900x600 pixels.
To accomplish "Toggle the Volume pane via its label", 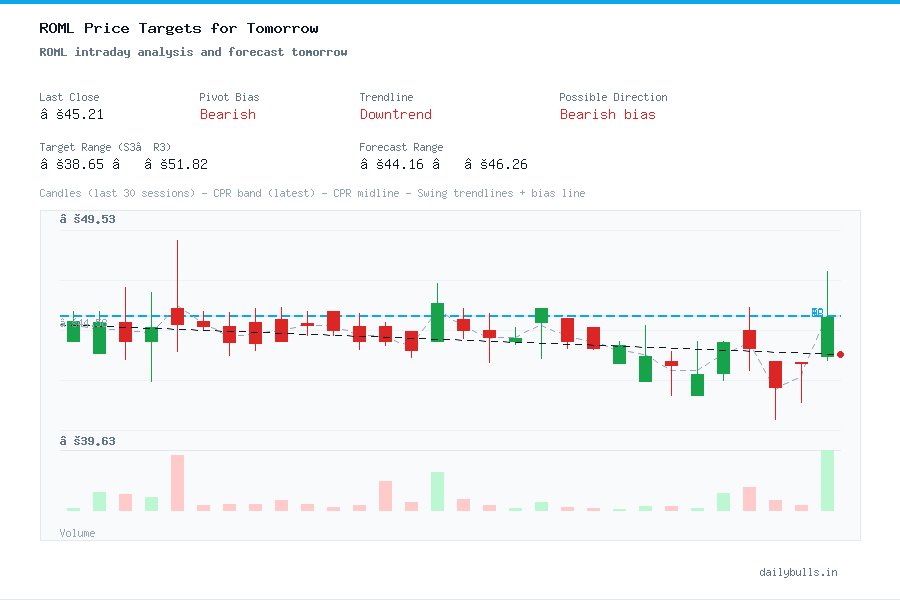I will click(77, 533).
